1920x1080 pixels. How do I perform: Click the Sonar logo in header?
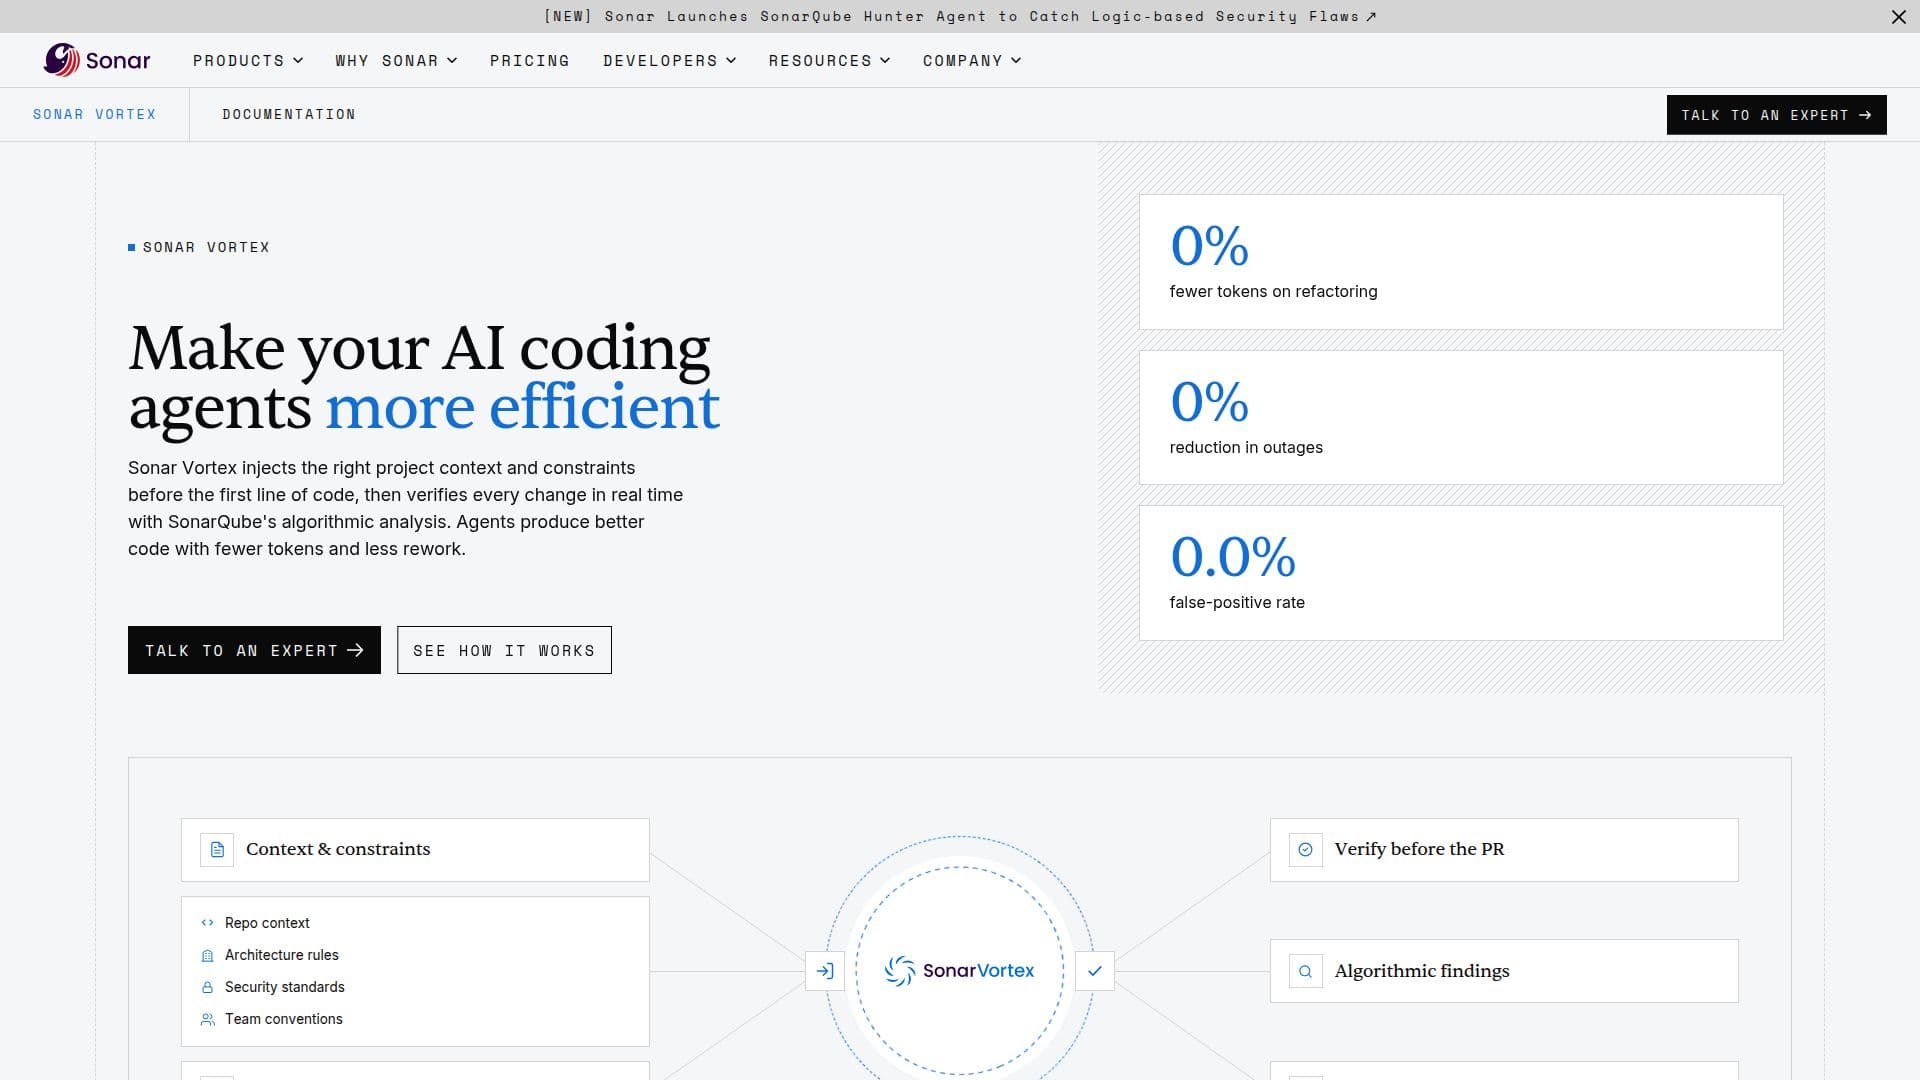(x=97, y=60)
